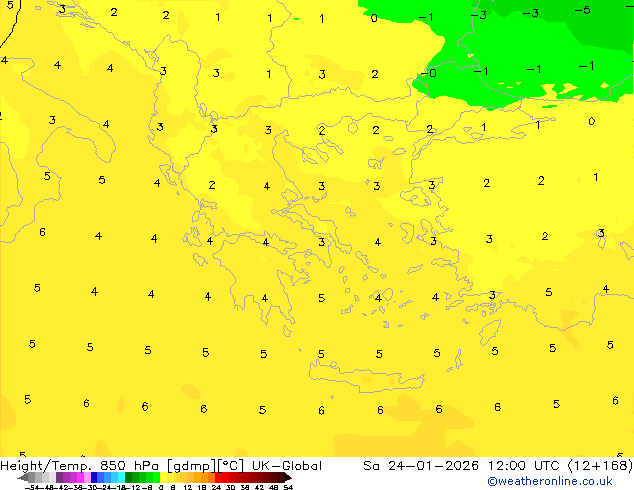This screenshot has height=490, width=634.
Task: Click the '12:00 UTC' valid time
Action: [x=526, y=466]
